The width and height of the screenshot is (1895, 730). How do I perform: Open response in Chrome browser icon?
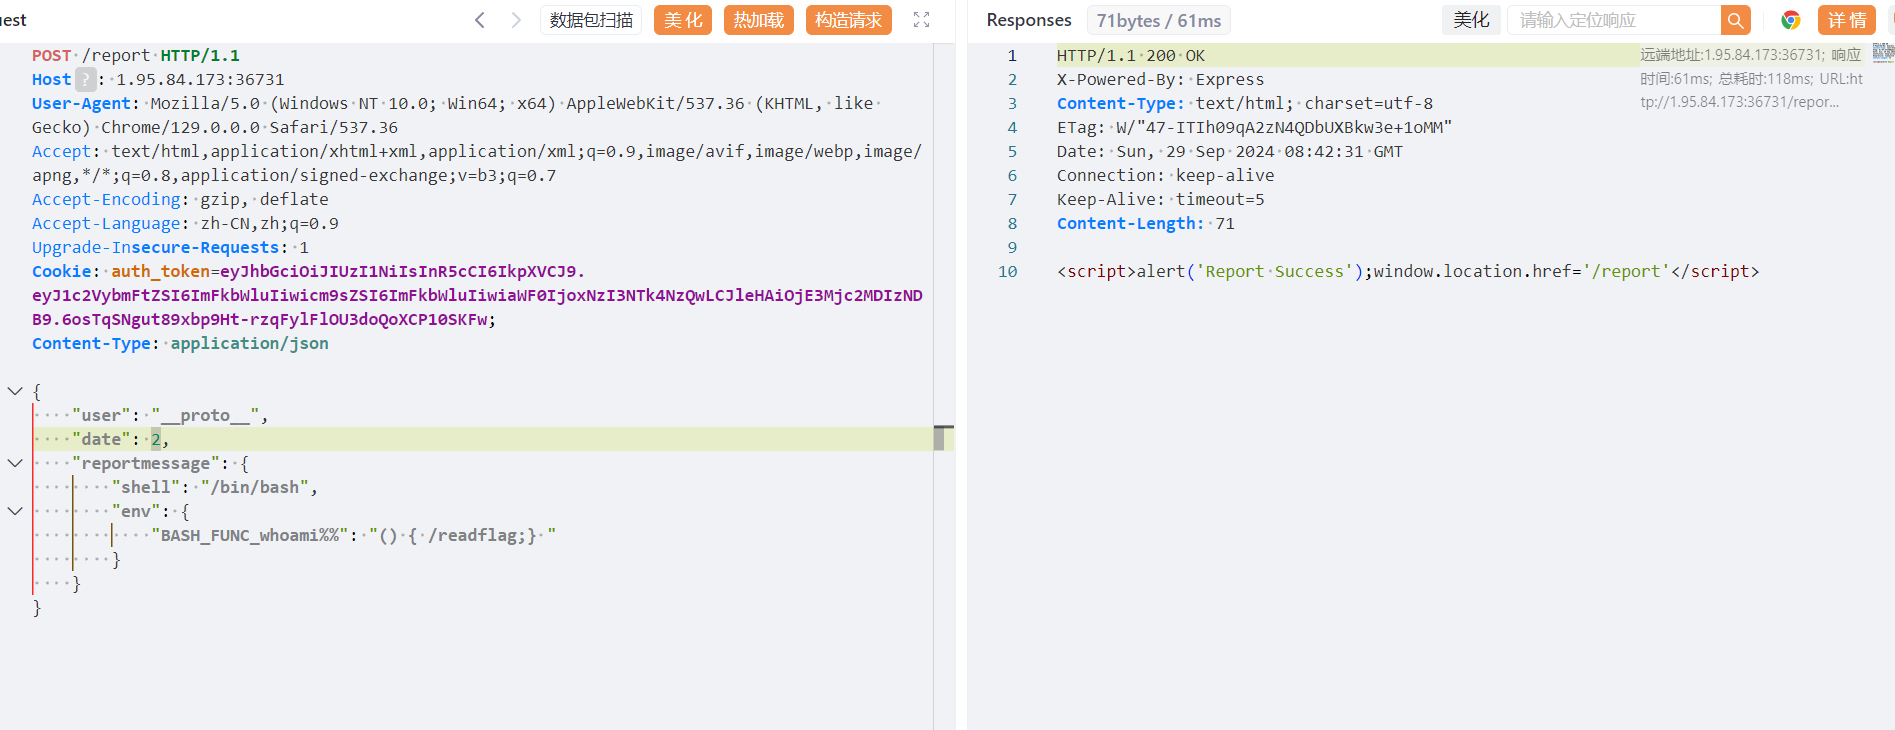point(1790,20)
